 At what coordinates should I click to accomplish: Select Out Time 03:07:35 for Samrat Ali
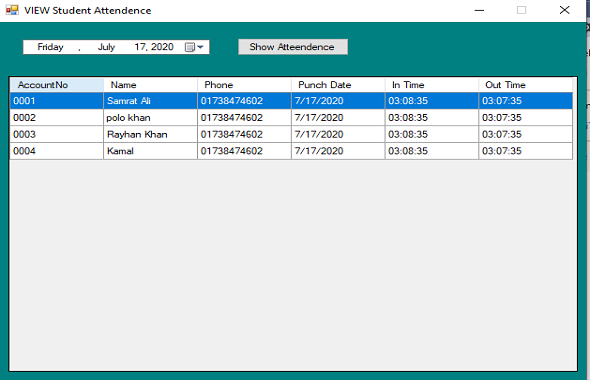pos(525,101)
